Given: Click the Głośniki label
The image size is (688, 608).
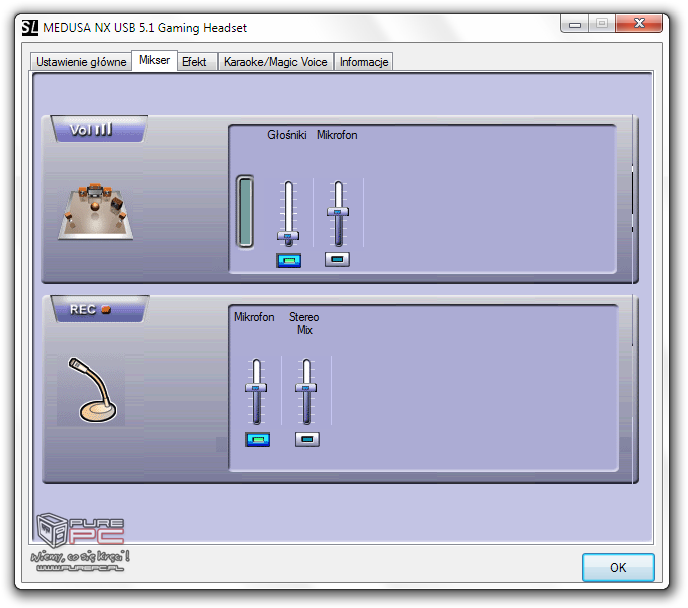Looking at the screenshot, I should click(x=287, y=135).
